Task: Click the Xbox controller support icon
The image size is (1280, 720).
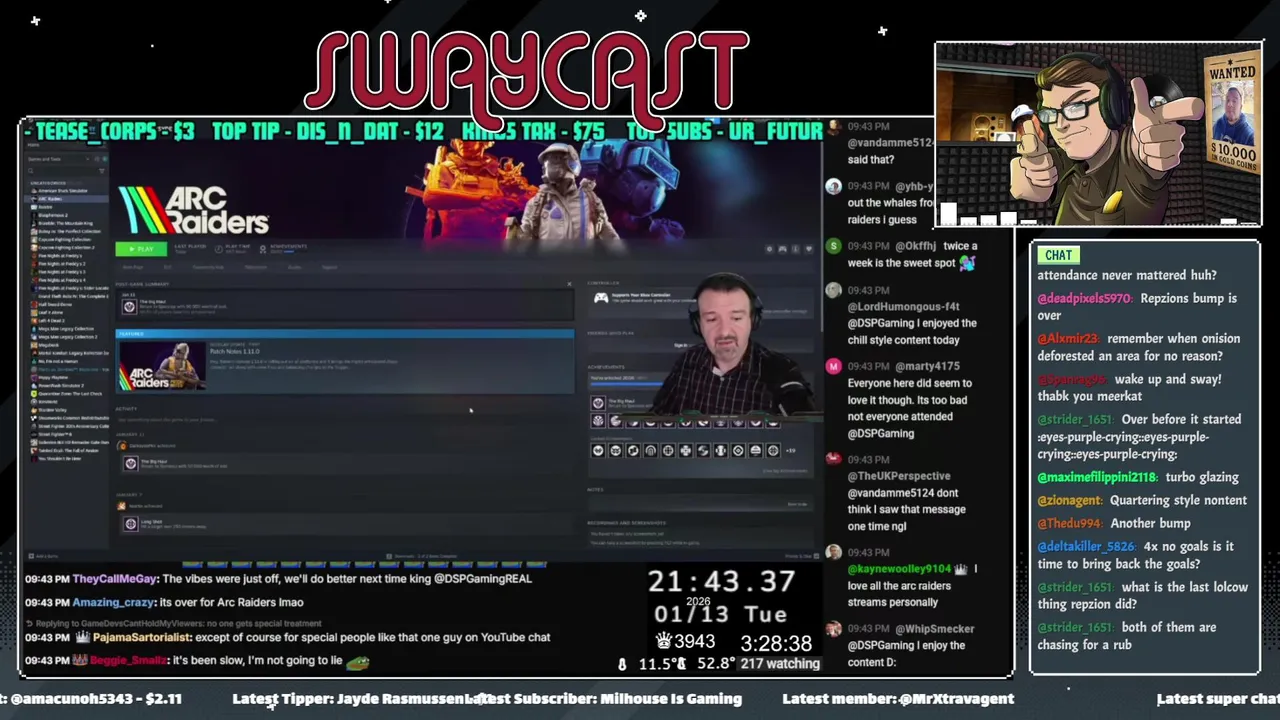Action: 601,298
